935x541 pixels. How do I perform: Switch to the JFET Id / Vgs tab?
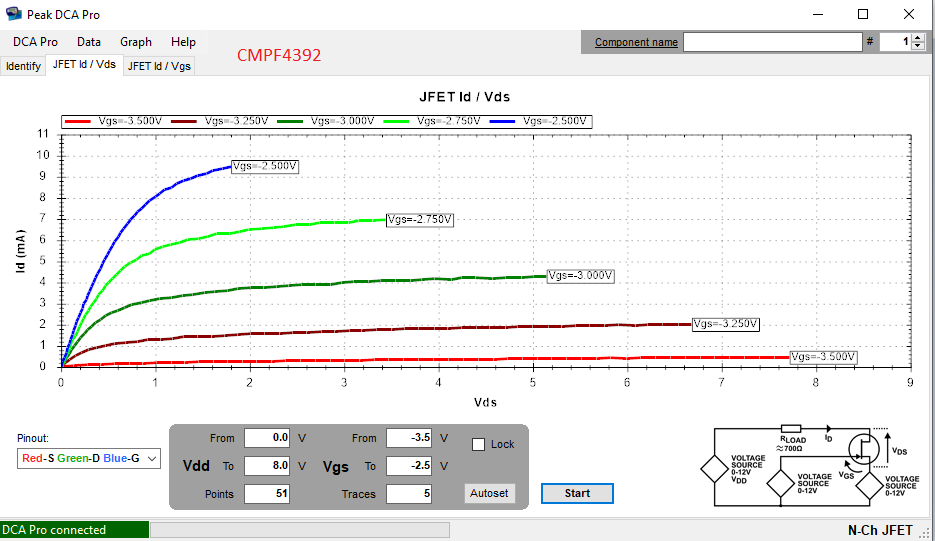(159, 66)
